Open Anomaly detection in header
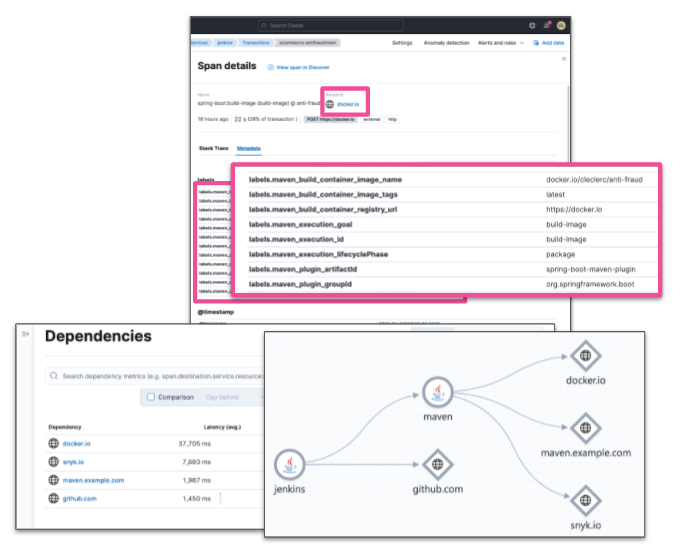 pyautogui.click(x=446, y=43)
